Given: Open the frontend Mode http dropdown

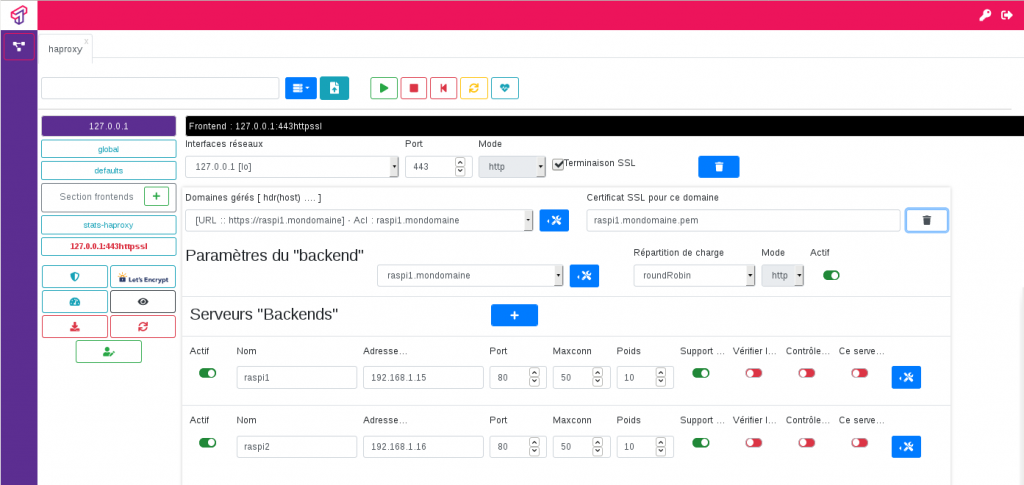Looking at the screenshot, I should pos(512,166).
